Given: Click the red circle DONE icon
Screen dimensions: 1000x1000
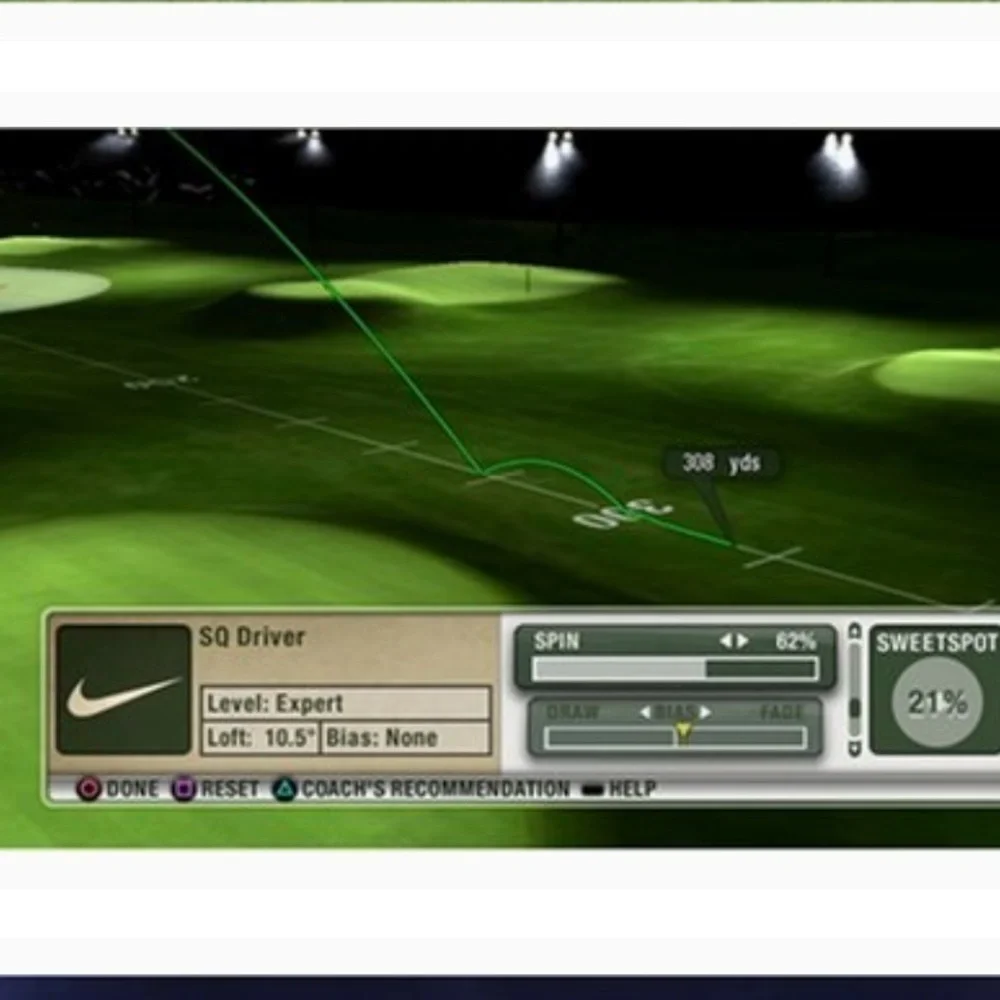Looking at the screenshot, I should (x=89, y=789).
